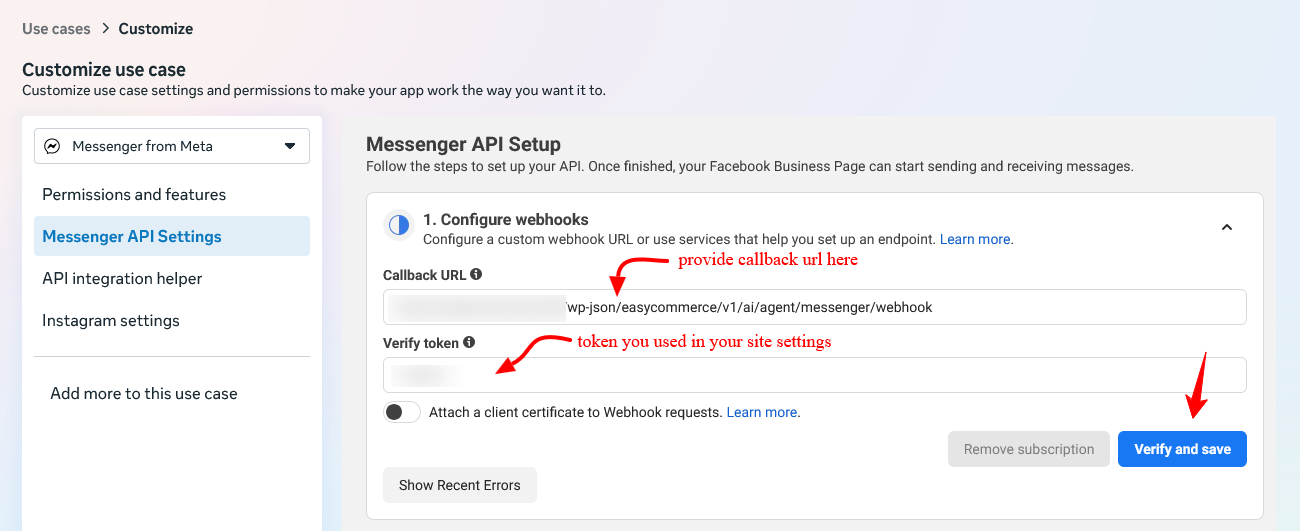Image resolution: width=1300 pixels, height=531 pixels.
Task: Click Add more to this use case
Action: pos(144,393)
